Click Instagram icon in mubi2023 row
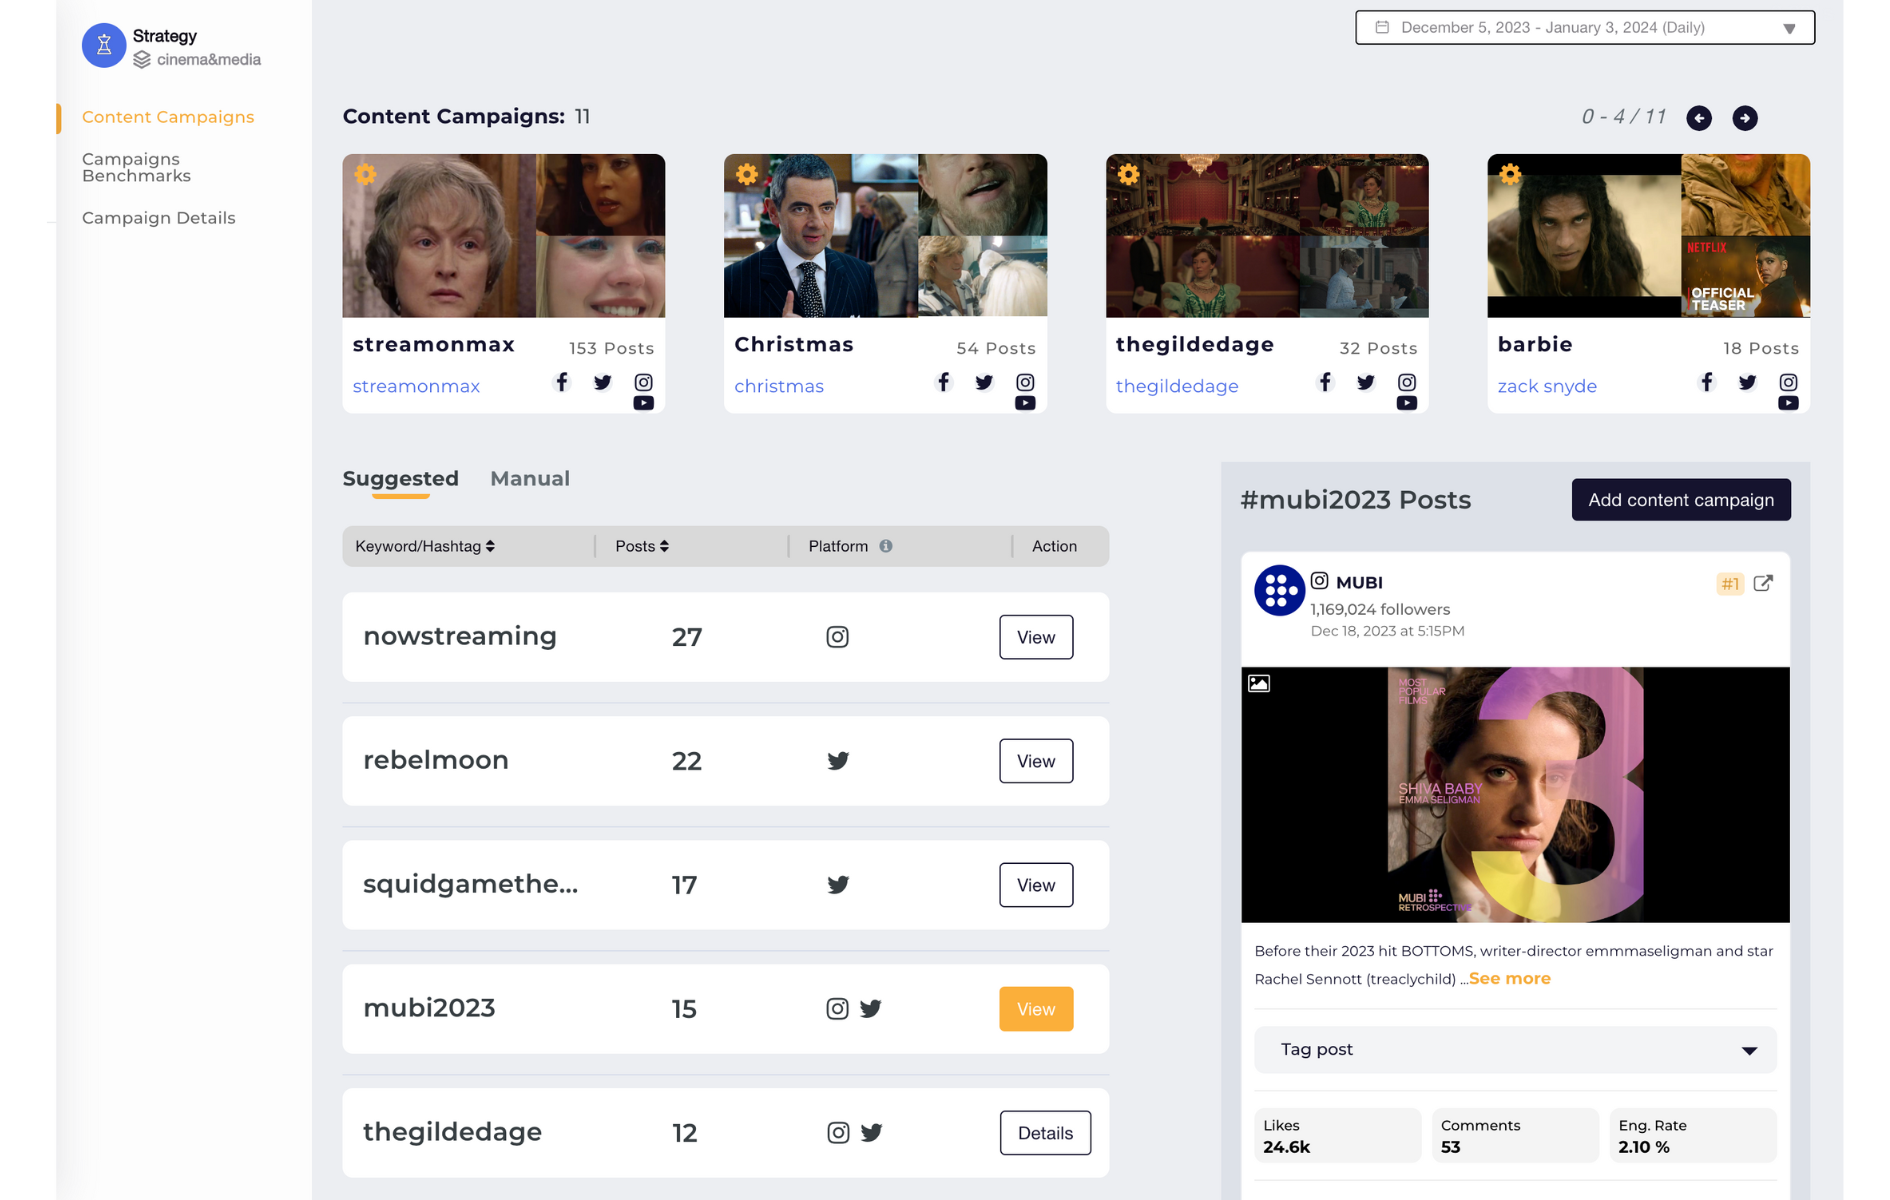1890x1200 pixels. click(x=838, y=1009)
